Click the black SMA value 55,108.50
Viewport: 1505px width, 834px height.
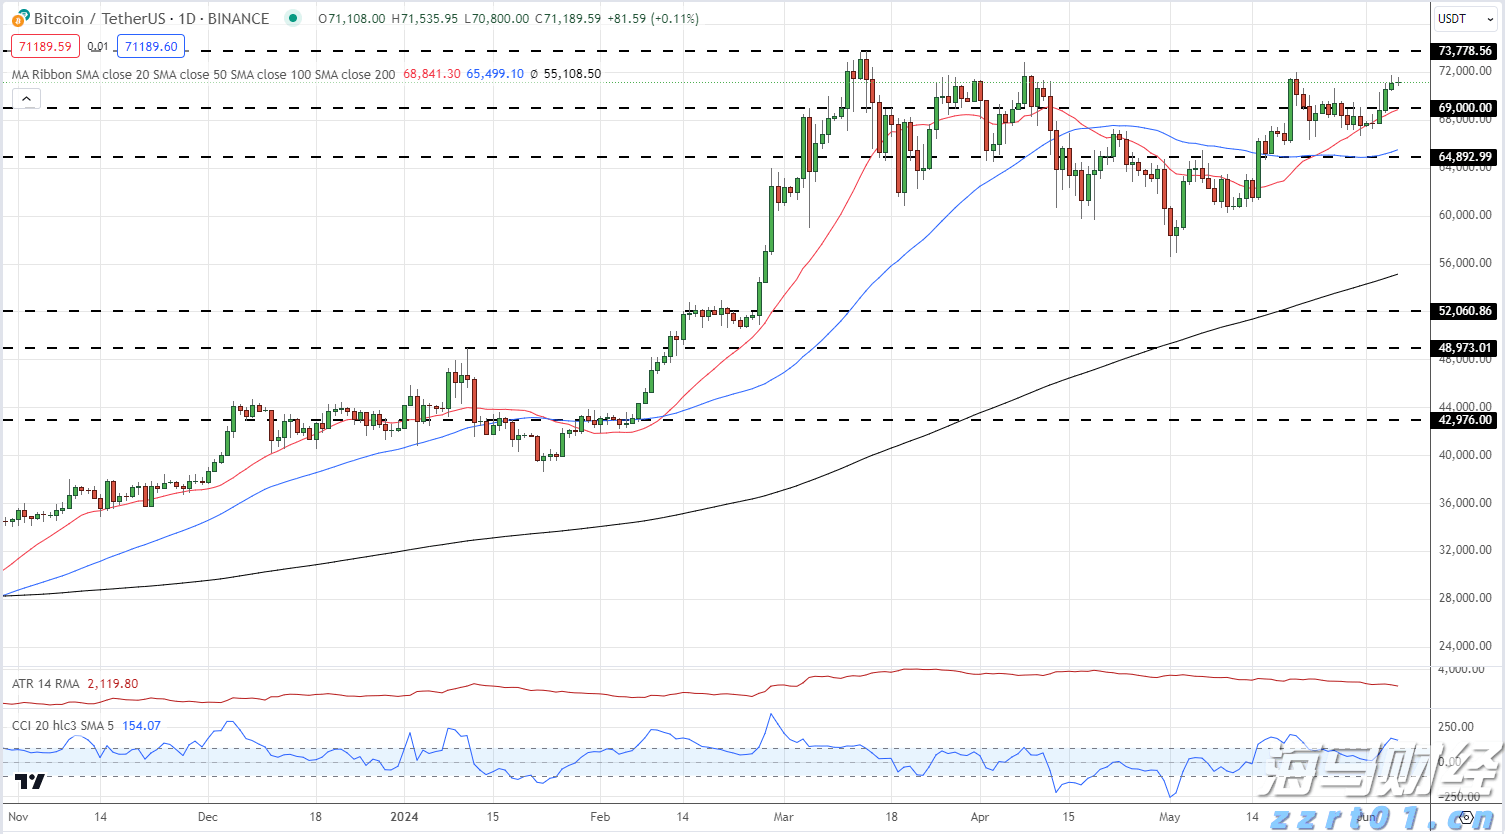(x=572, y=74)
